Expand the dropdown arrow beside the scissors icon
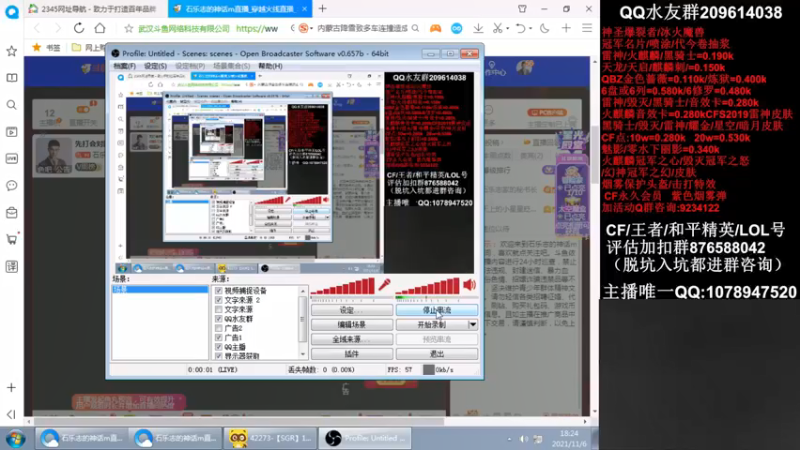The image size is (800, 450). pos(508,29)
